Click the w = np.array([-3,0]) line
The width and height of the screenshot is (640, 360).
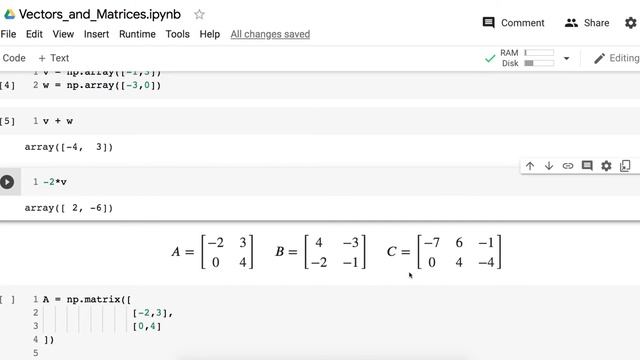click(x=102, y=85)
